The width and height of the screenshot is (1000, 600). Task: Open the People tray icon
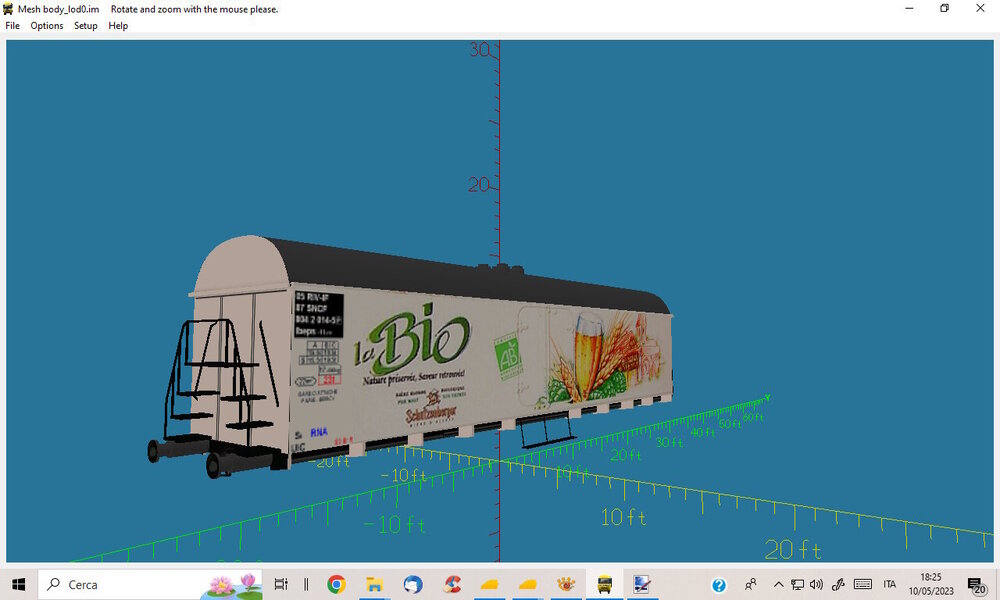pos(751,584)
